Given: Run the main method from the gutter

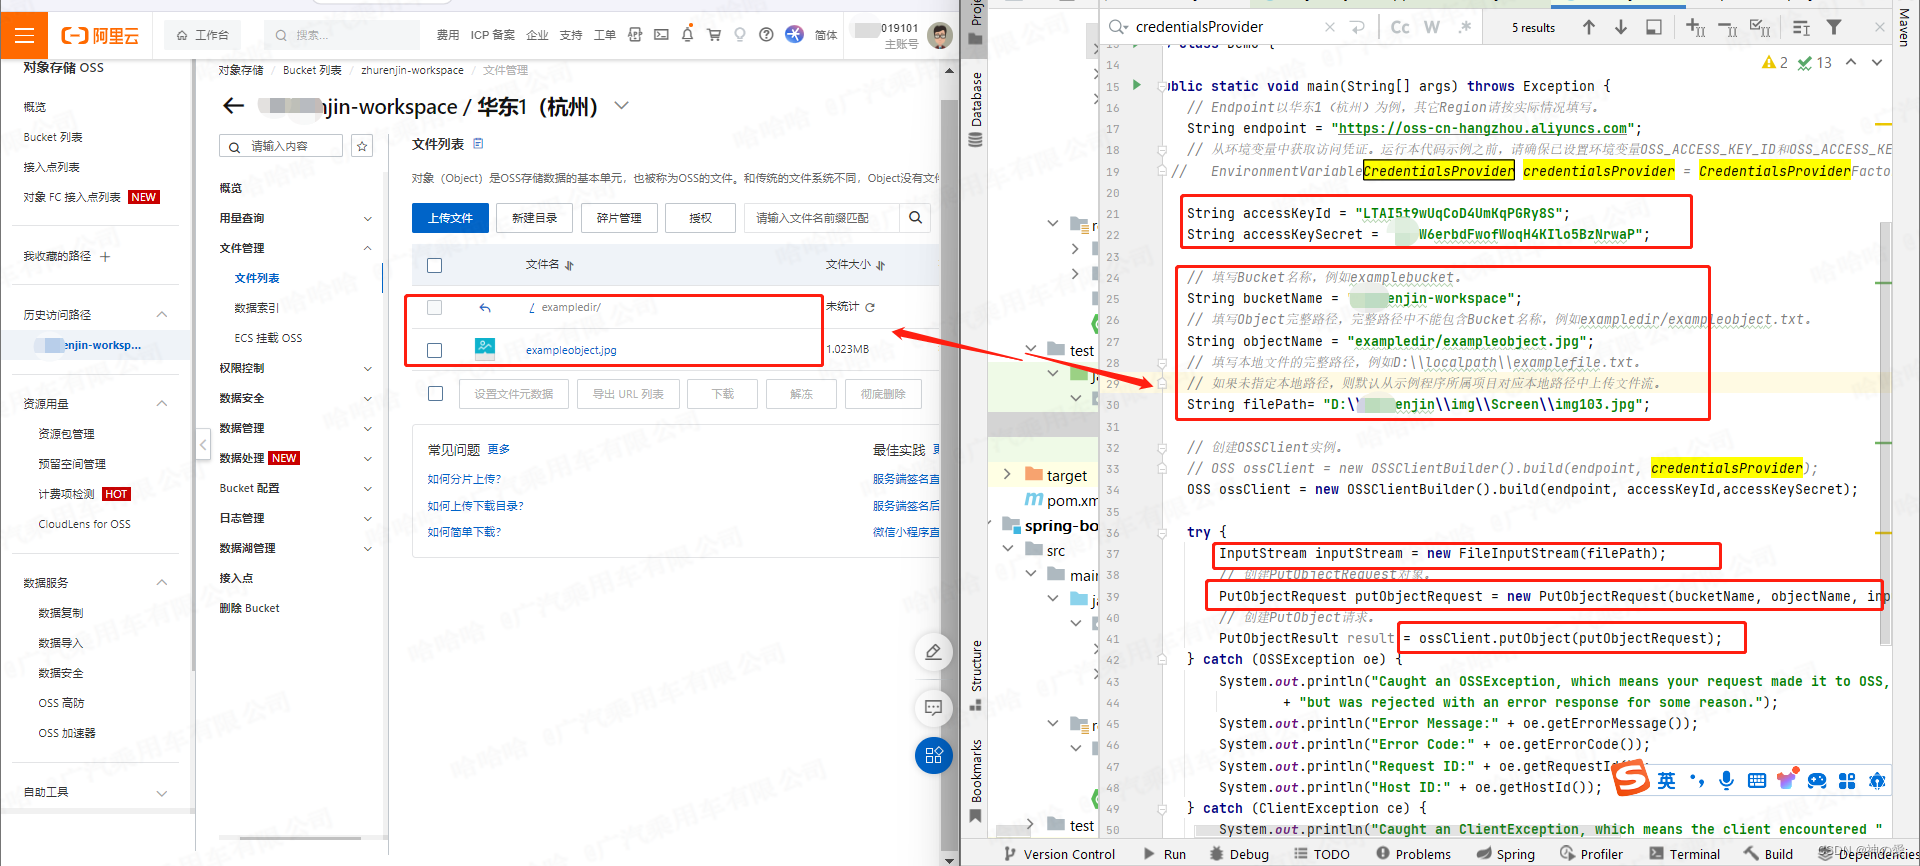Looking at the screenshot, I should 1137,85.
